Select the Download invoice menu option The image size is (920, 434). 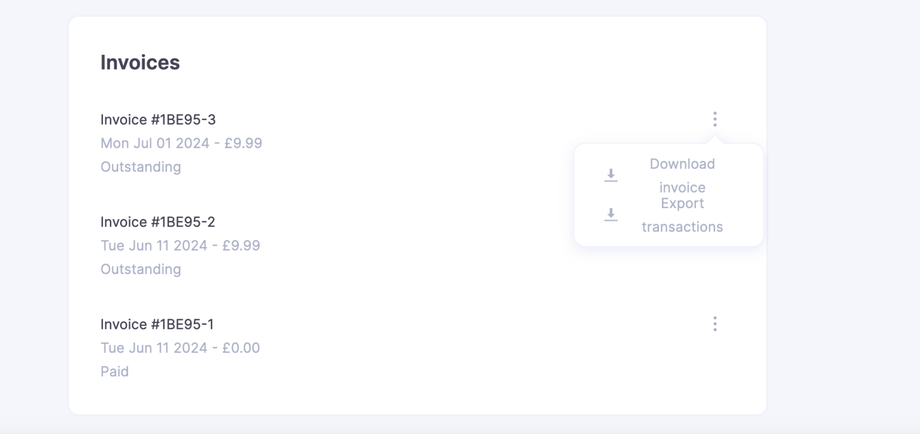[x=682, y=175]
